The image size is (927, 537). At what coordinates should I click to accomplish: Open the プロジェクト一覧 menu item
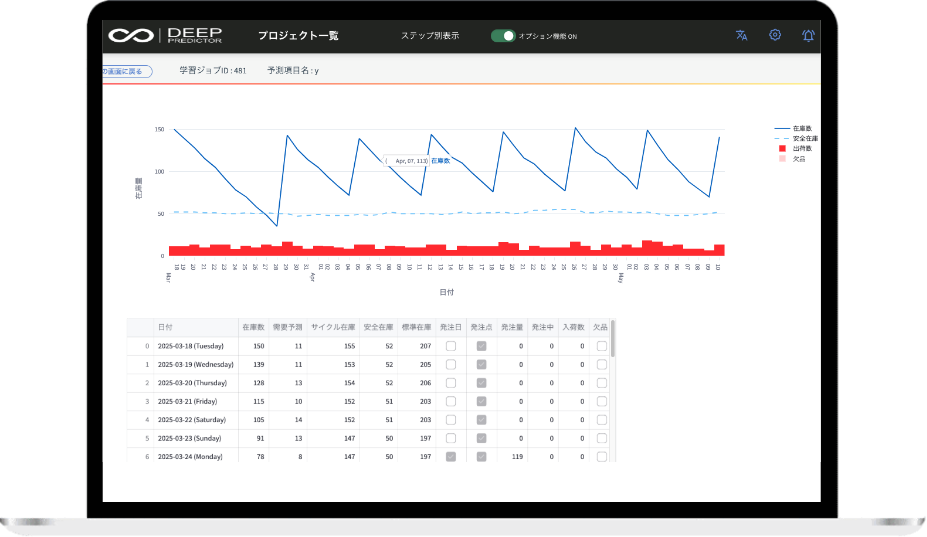pos(298,36)
